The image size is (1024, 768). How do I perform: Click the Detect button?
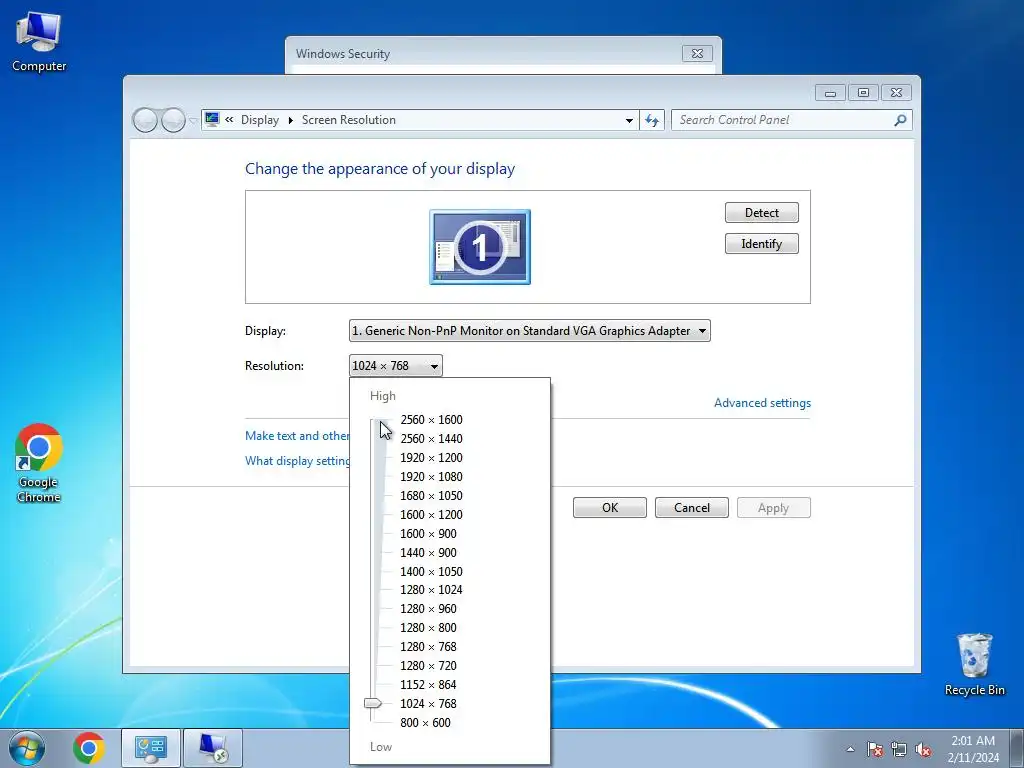761,212
